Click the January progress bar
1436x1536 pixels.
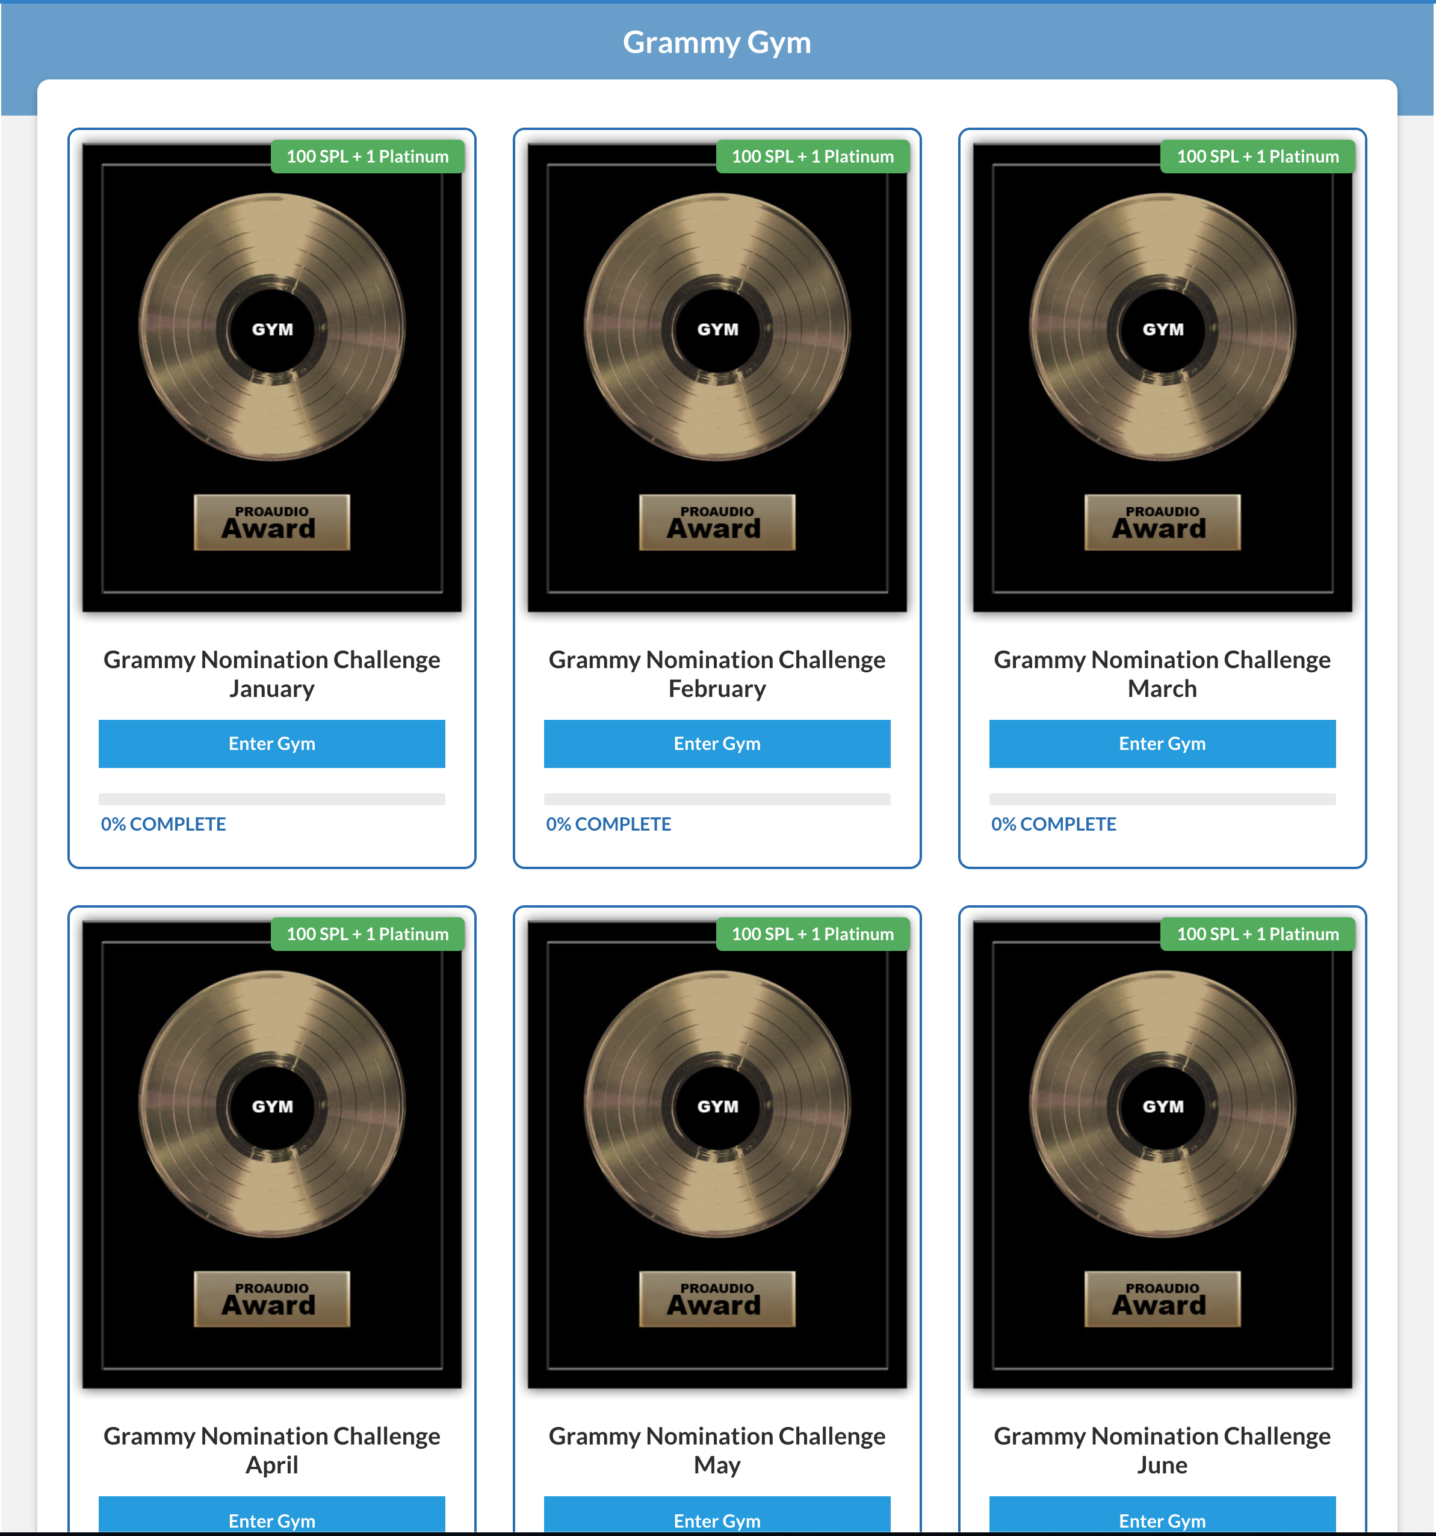[271, 798]
